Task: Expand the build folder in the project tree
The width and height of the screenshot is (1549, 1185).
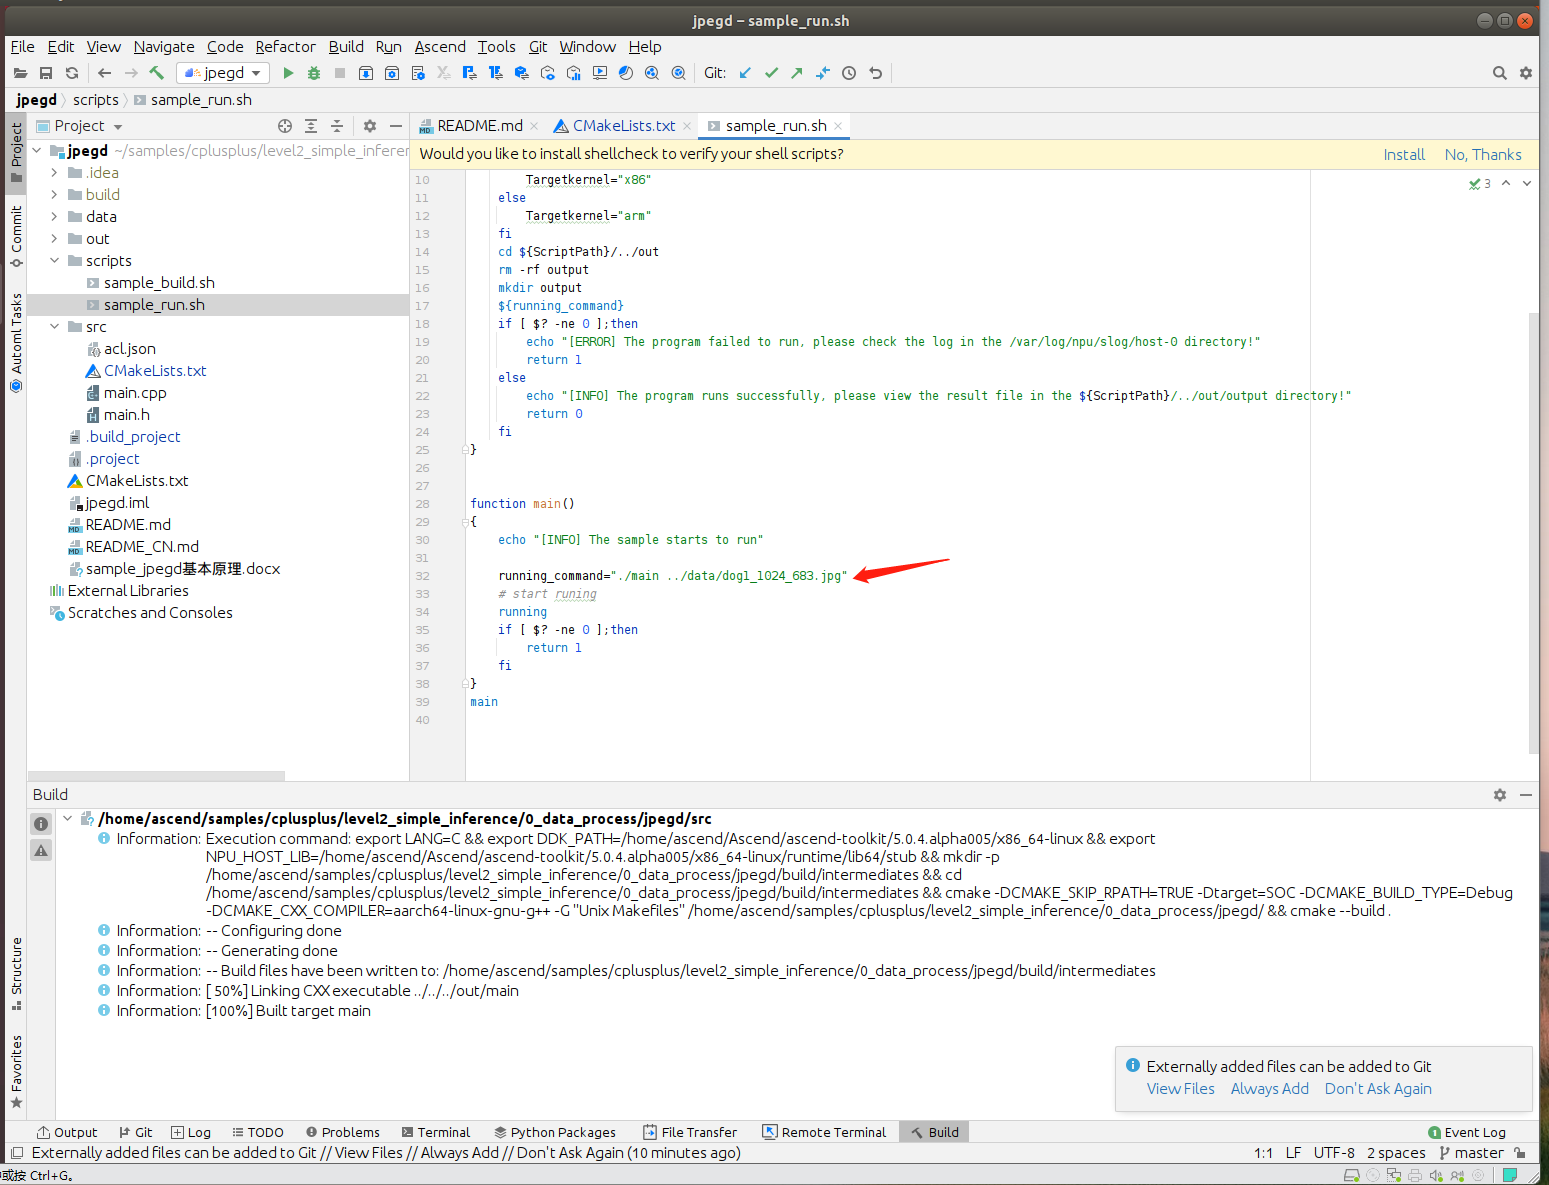Action: pos(54,195)
